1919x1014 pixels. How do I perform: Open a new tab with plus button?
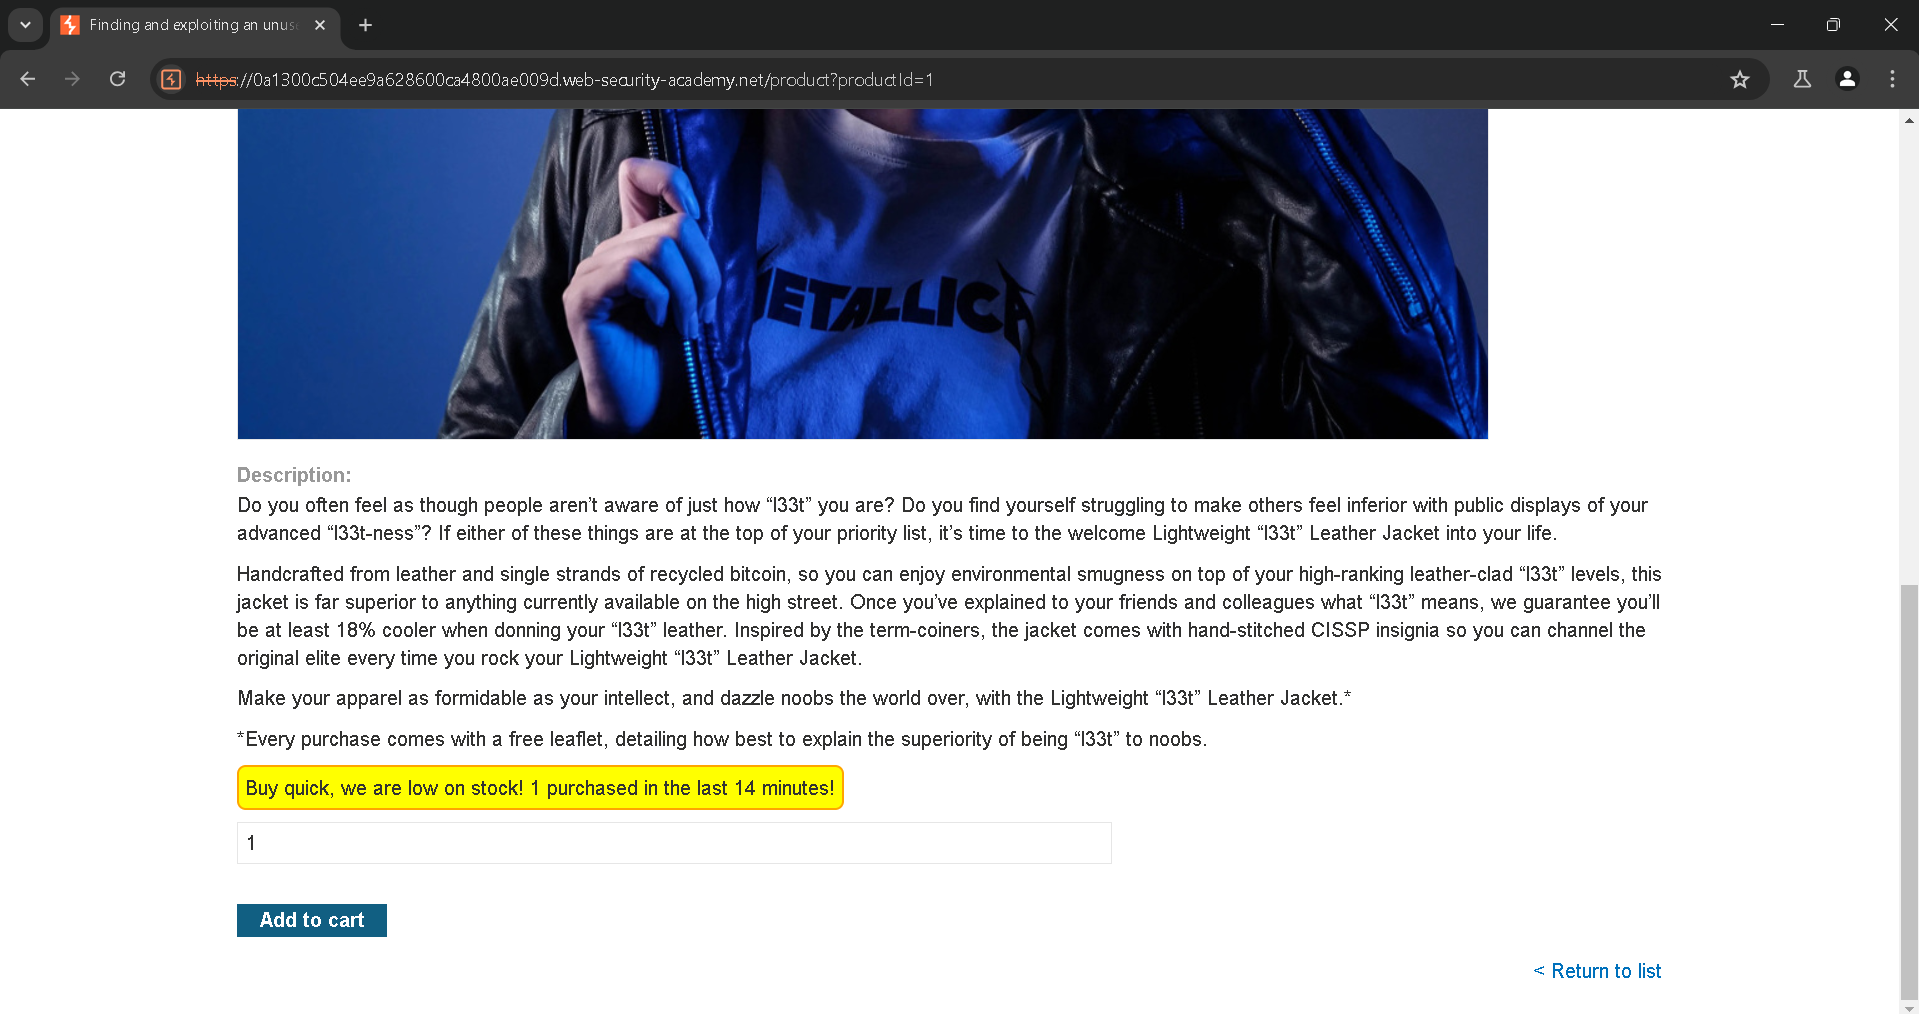[366, 25]
